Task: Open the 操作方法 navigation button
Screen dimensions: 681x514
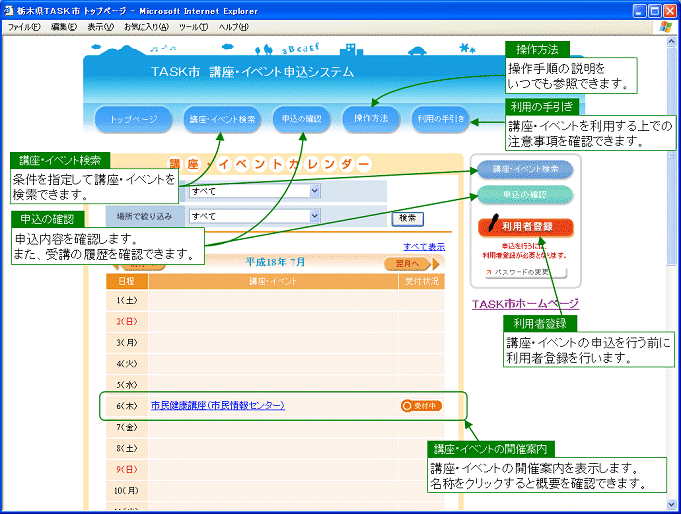Action: tap(371, 118)
